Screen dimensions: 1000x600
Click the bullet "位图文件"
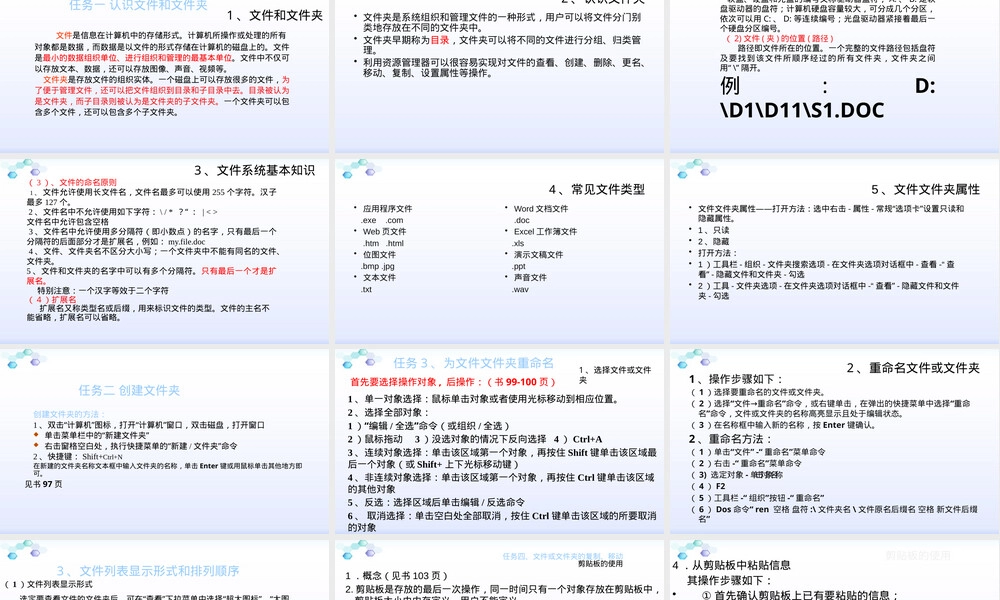pos(379,254)
